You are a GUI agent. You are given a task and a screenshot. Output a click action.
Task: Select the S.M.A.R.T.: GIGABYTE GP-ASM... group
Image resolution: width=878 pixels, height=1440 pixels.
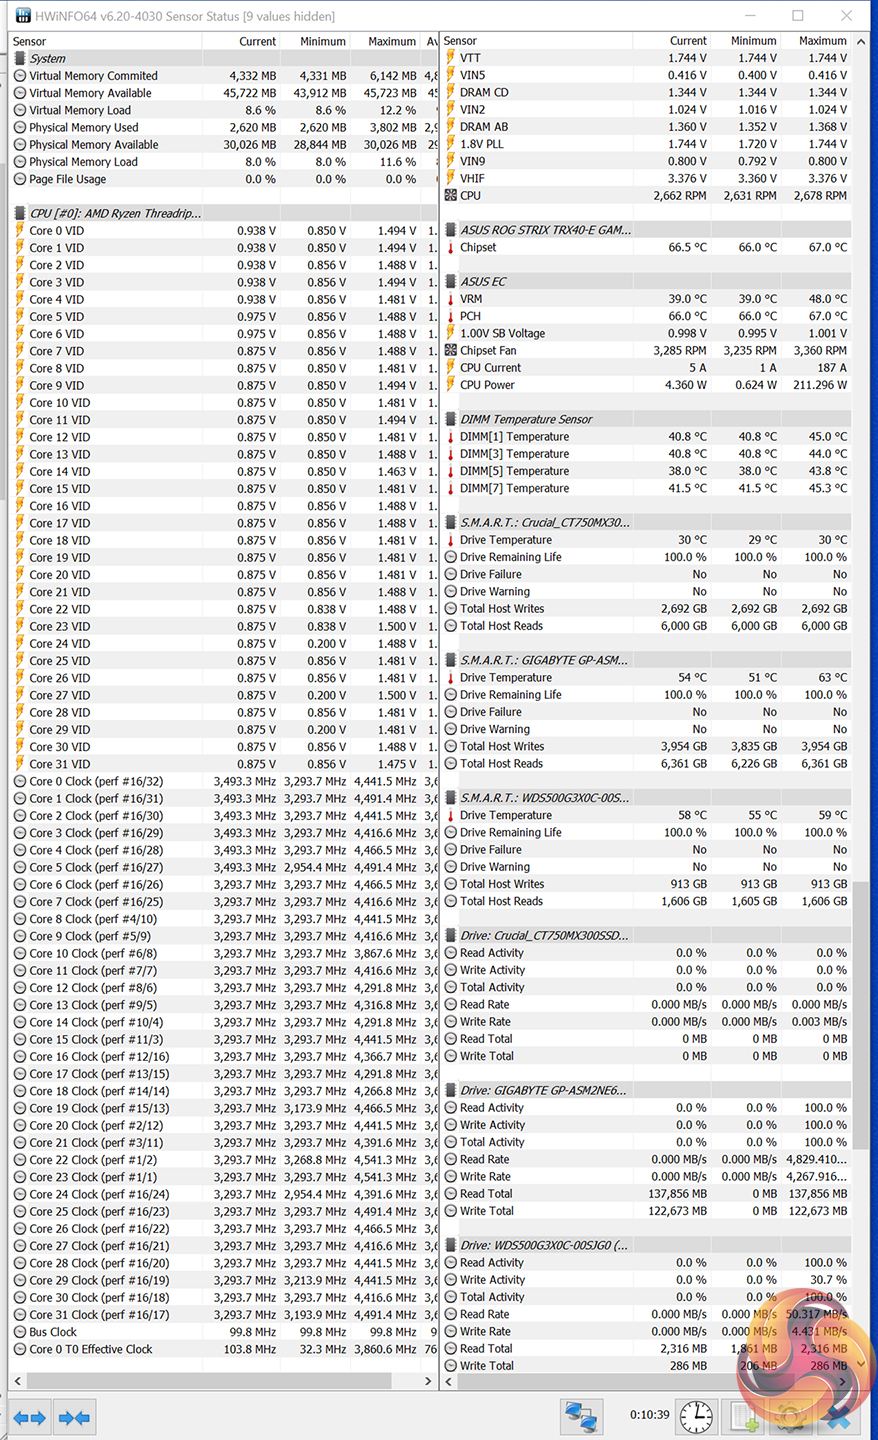(x=646, y=660)
